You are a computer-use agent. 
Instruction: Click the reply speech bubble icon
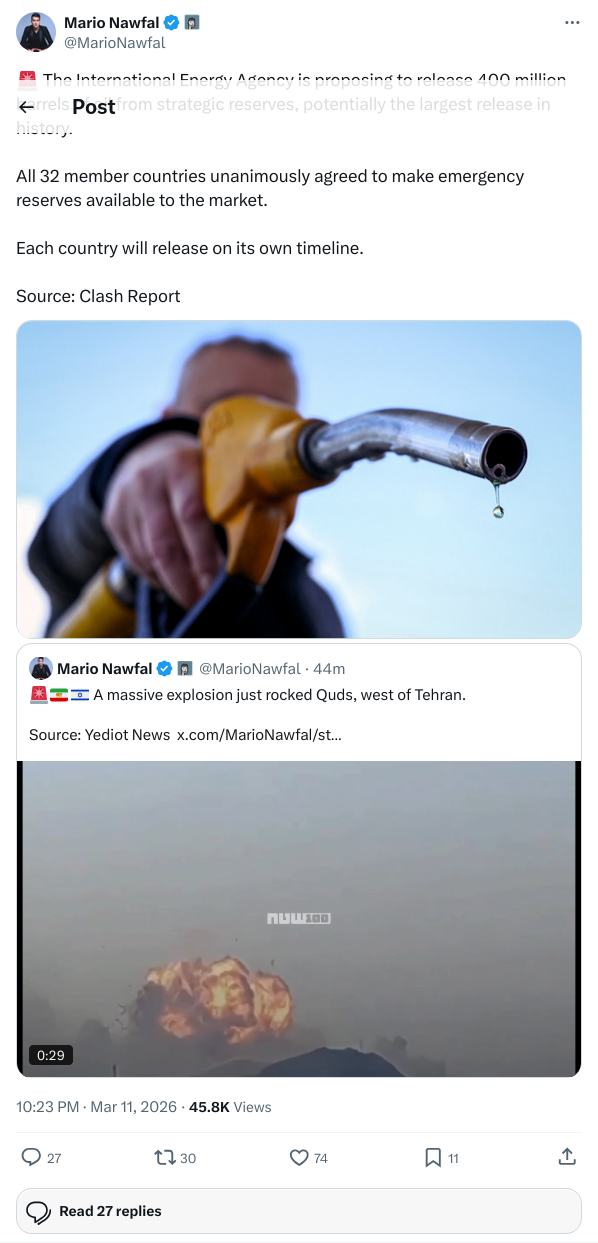tap(32, 1157)
